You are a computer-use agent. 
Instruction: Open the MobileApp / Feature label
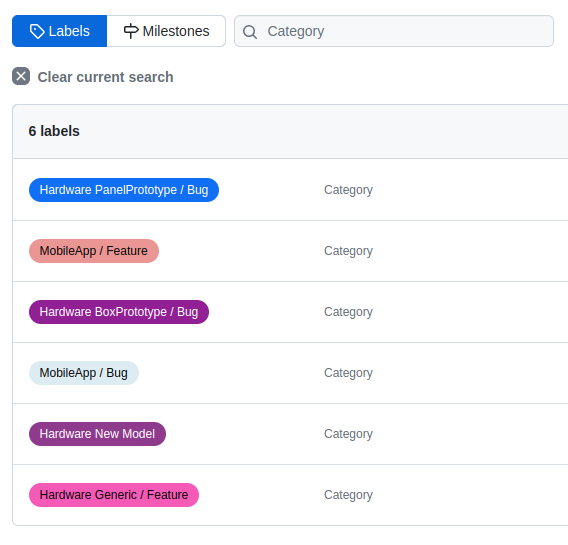tap(94, 251)
